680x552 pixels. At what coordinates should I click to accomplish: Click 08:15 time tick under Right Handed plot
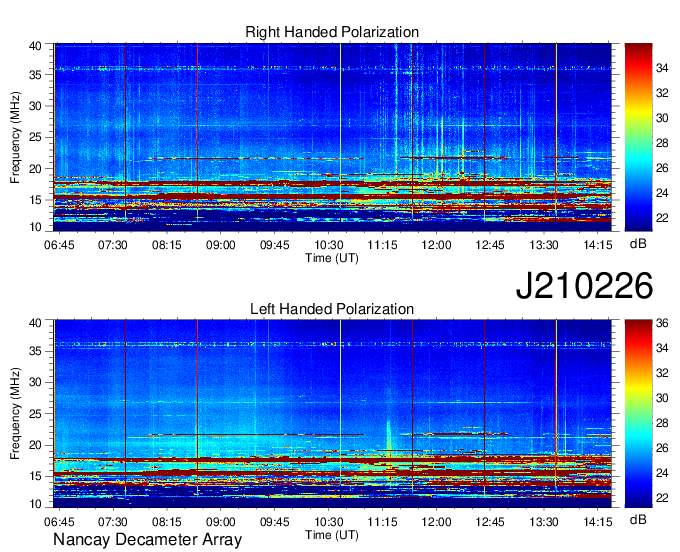pyautogui.click(x=167, y=245)
